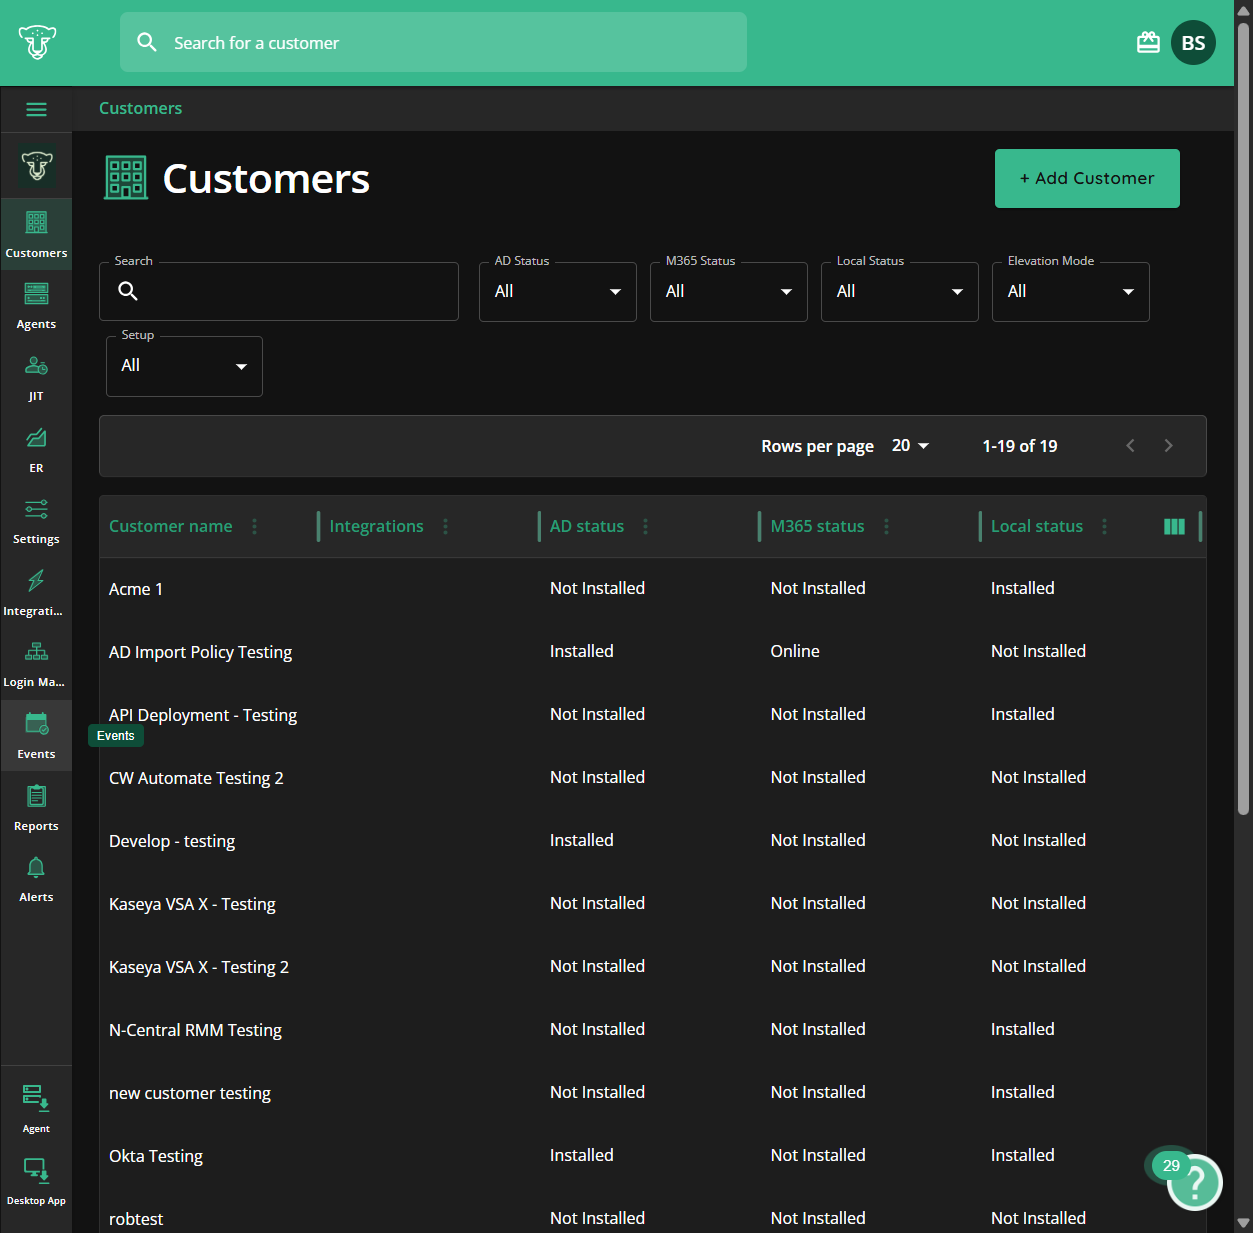Go to the previous page arrow
This screenshot has height=1233, width=1253.
[1130, 446]
